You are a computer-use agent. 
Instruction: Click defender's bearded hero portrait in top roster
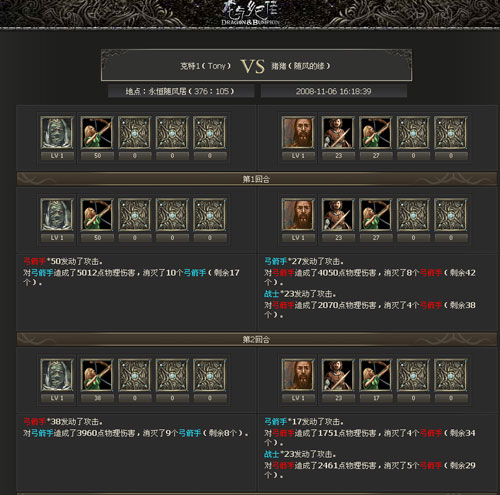point(298,133)
